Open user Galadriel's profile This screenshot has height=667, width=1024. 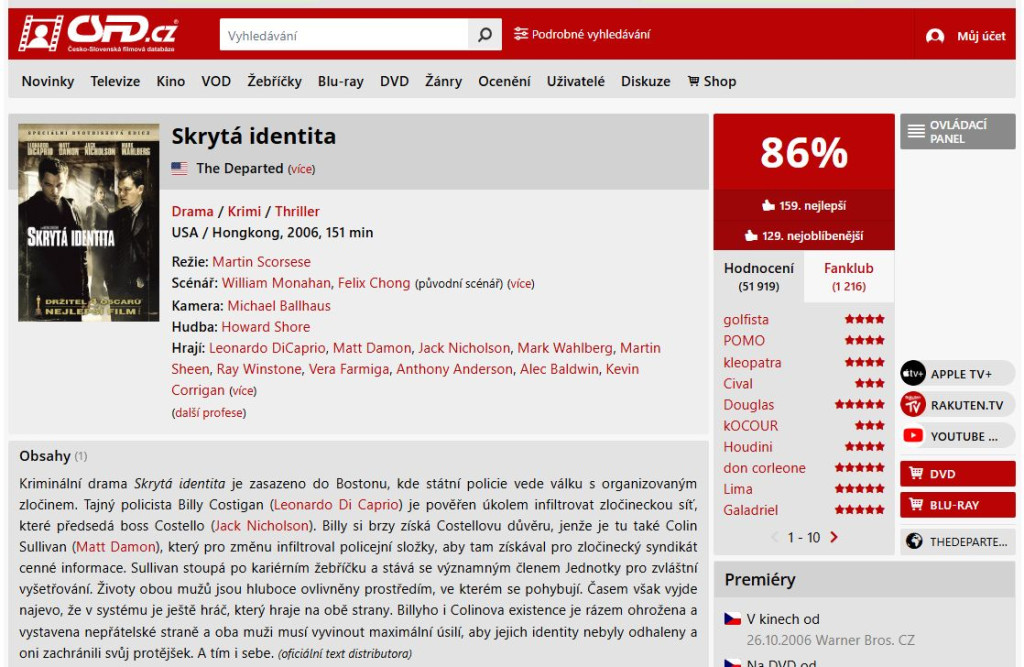tap(750, 510)
